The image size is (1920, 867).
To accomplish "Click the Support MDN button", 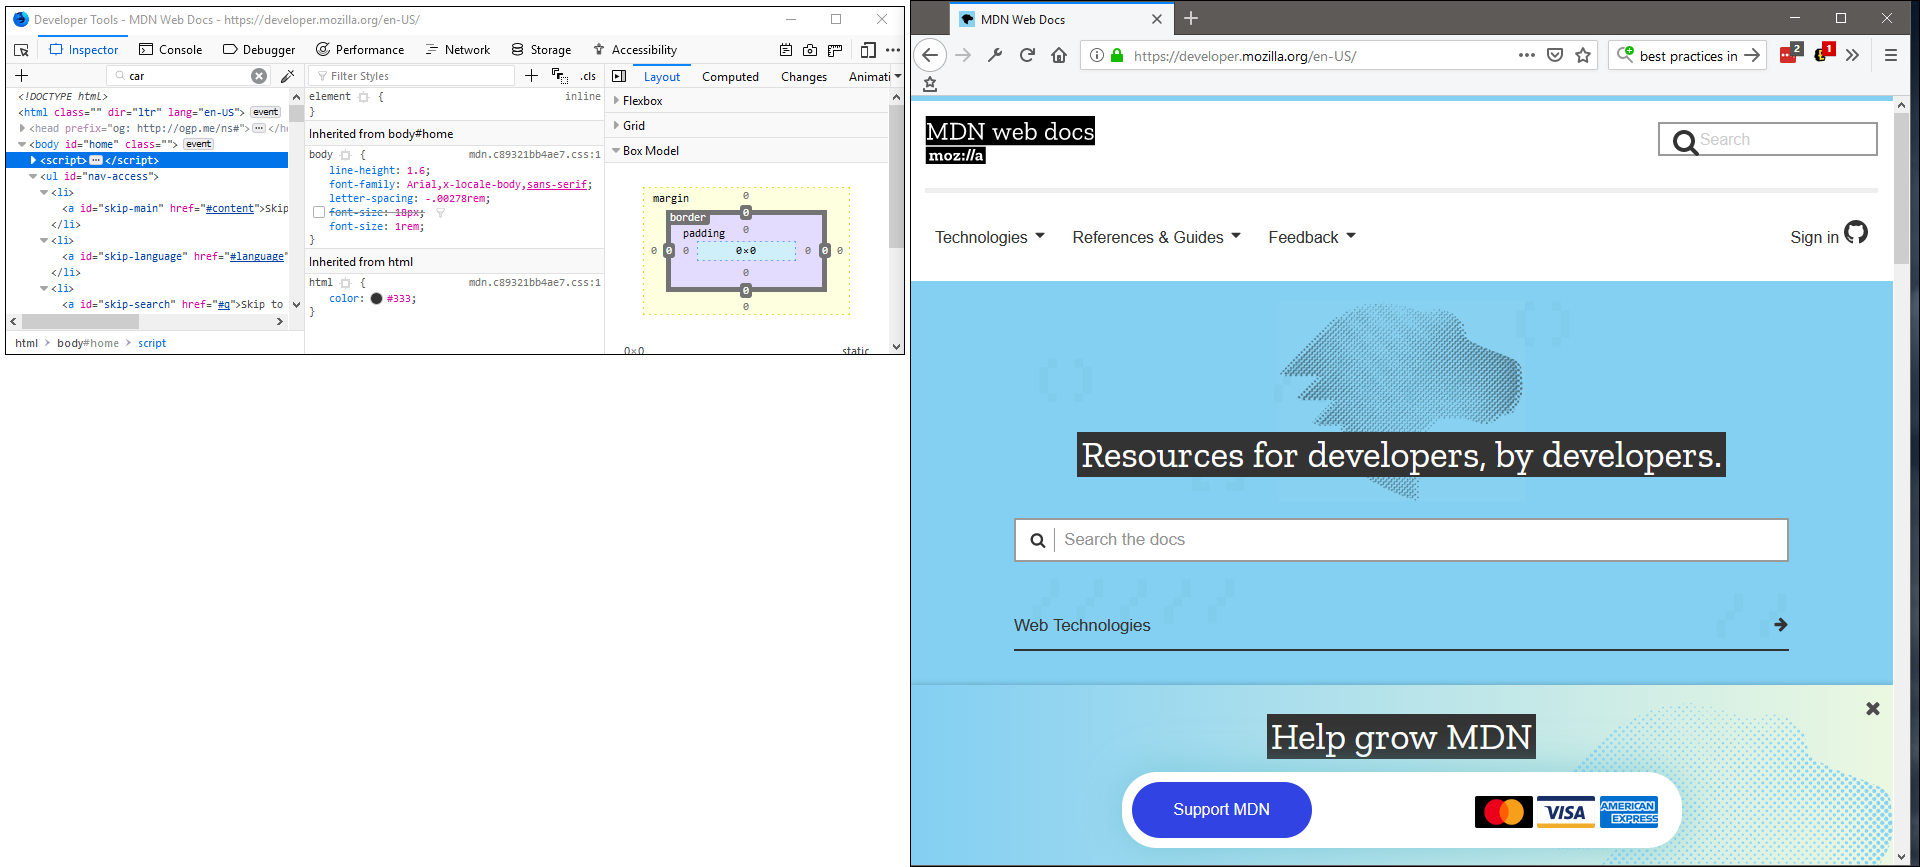I will click(1221, 810).
